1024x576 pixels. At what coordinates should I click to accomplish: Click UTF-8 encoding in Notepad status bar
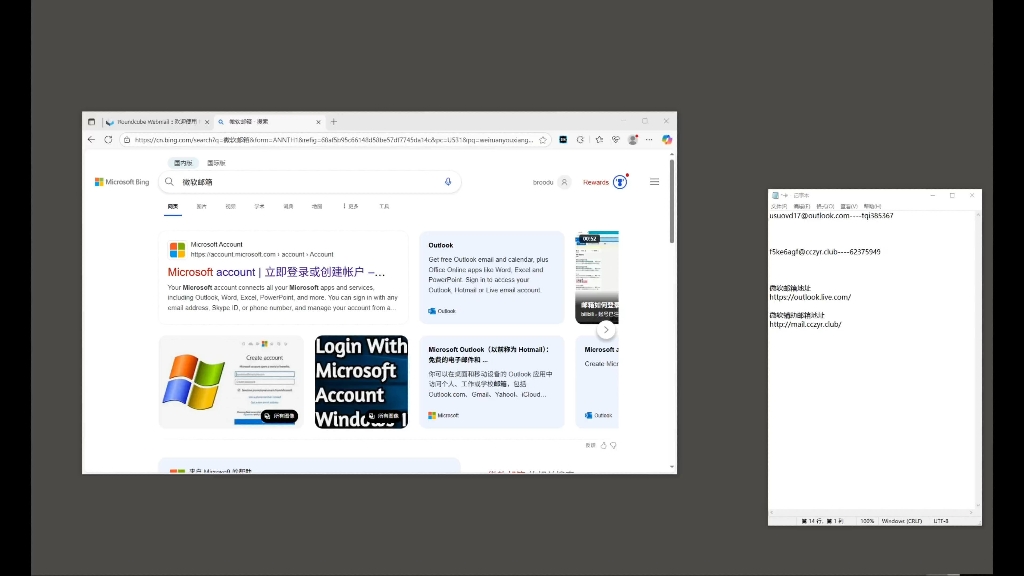point(941,521)
